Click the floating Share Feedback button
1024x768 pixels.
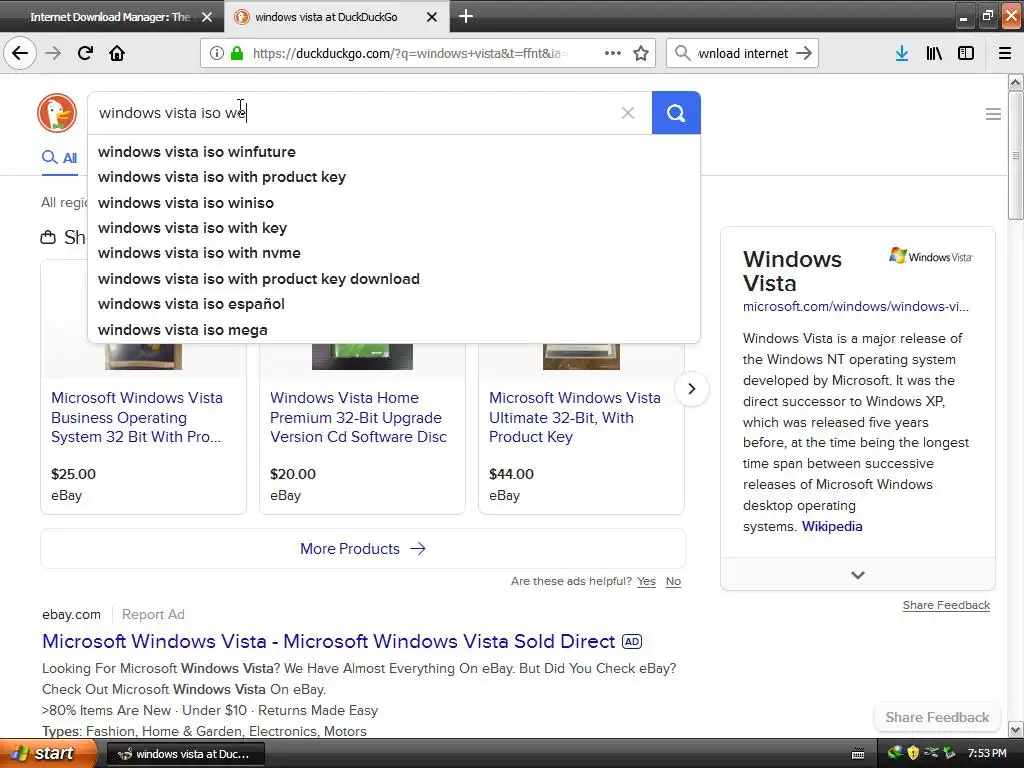(x=936, y=717)
